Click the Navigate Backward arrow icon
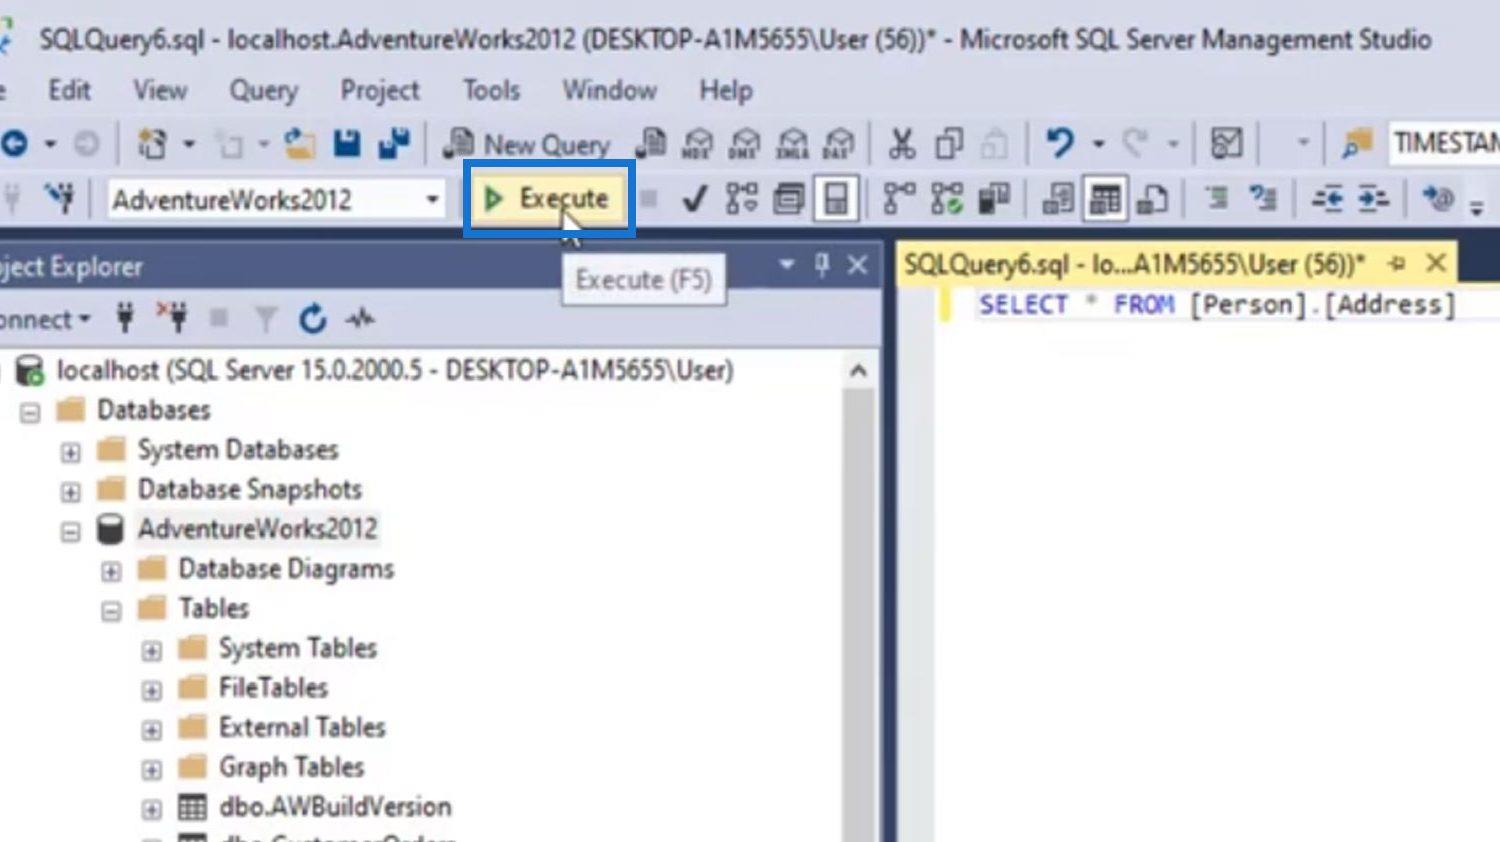This screenshot has height=842, width=1500. pos(14,144)
